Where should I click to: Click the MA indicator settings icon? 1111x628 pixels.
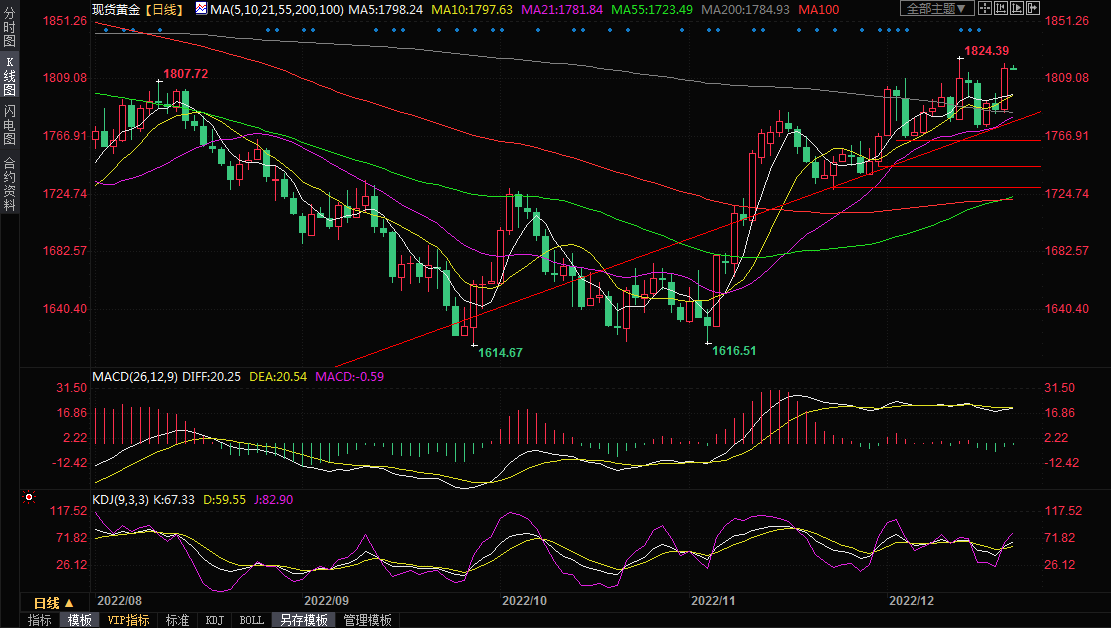point(201,9)
